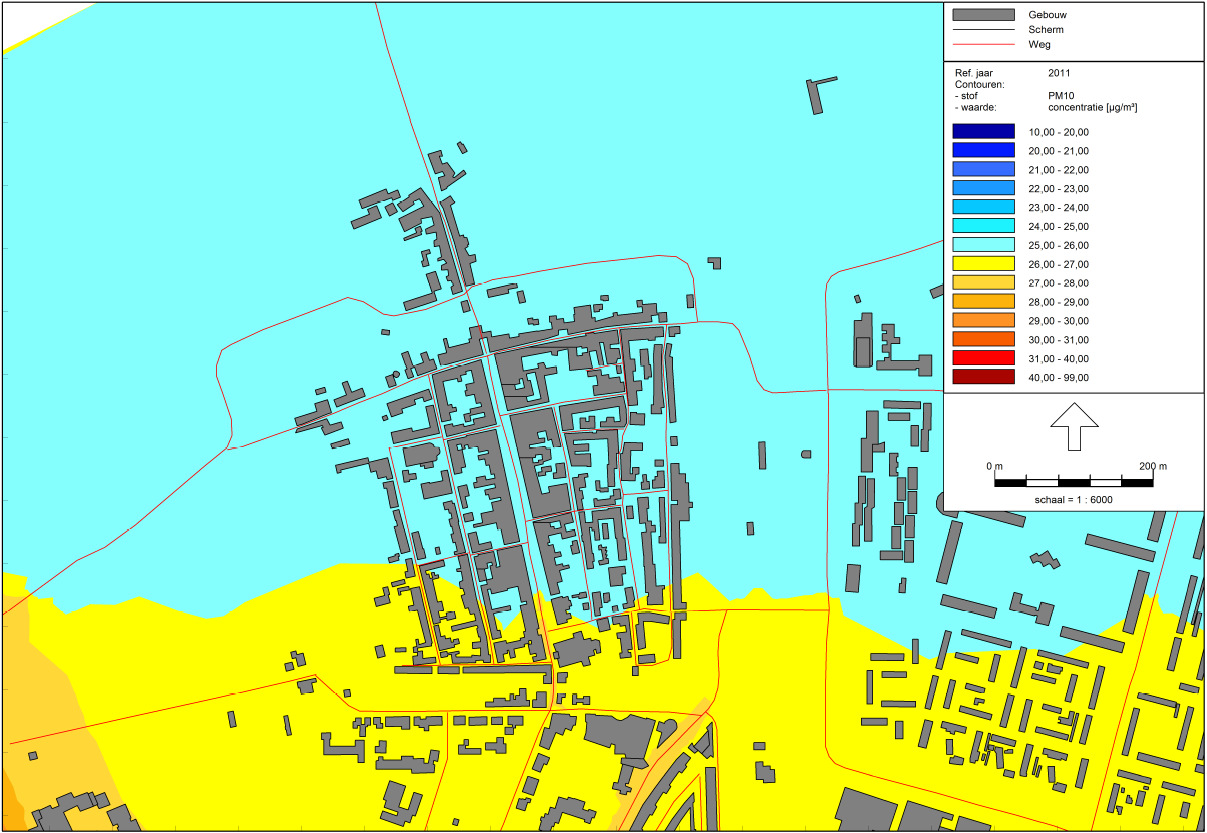Expand the Contouren legend section

pyautogui.click(x=980, y=87)
